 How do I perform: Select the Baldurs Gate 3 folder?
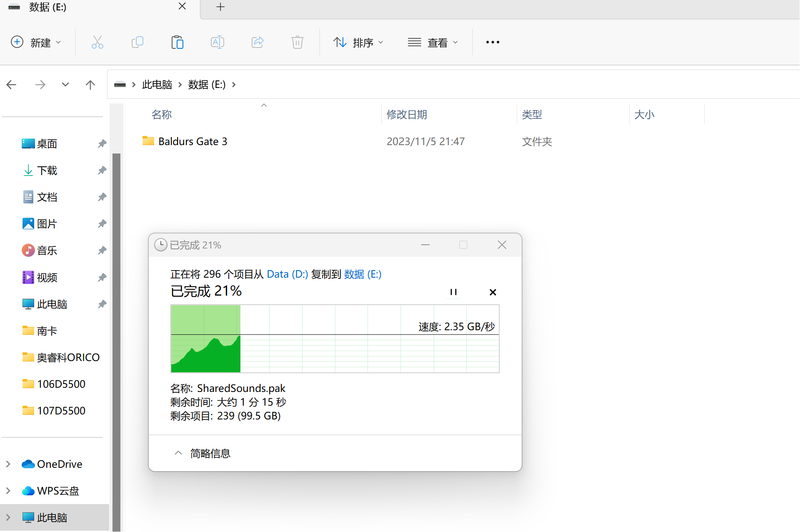[x=185, y=141]
